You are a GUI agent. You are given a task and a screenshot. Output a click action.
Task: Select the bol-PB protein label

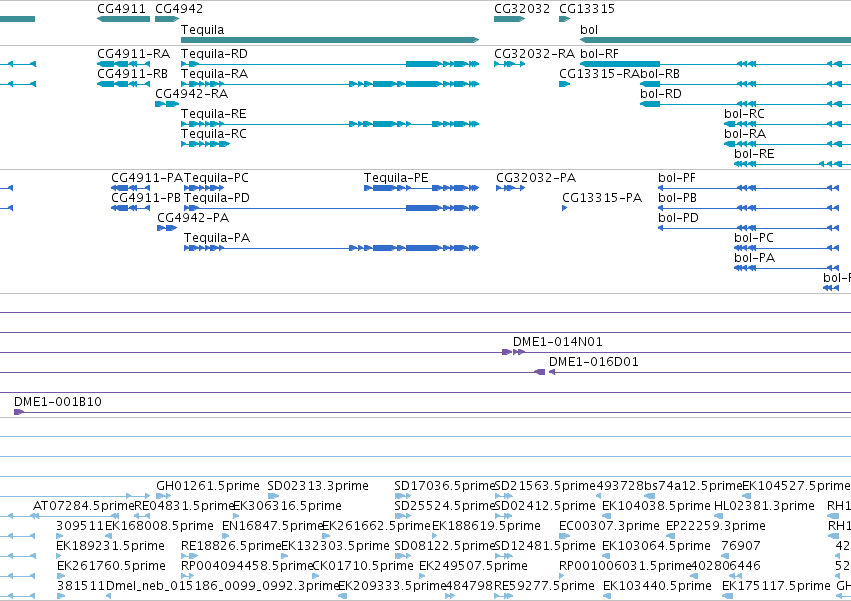pos(677,198)
